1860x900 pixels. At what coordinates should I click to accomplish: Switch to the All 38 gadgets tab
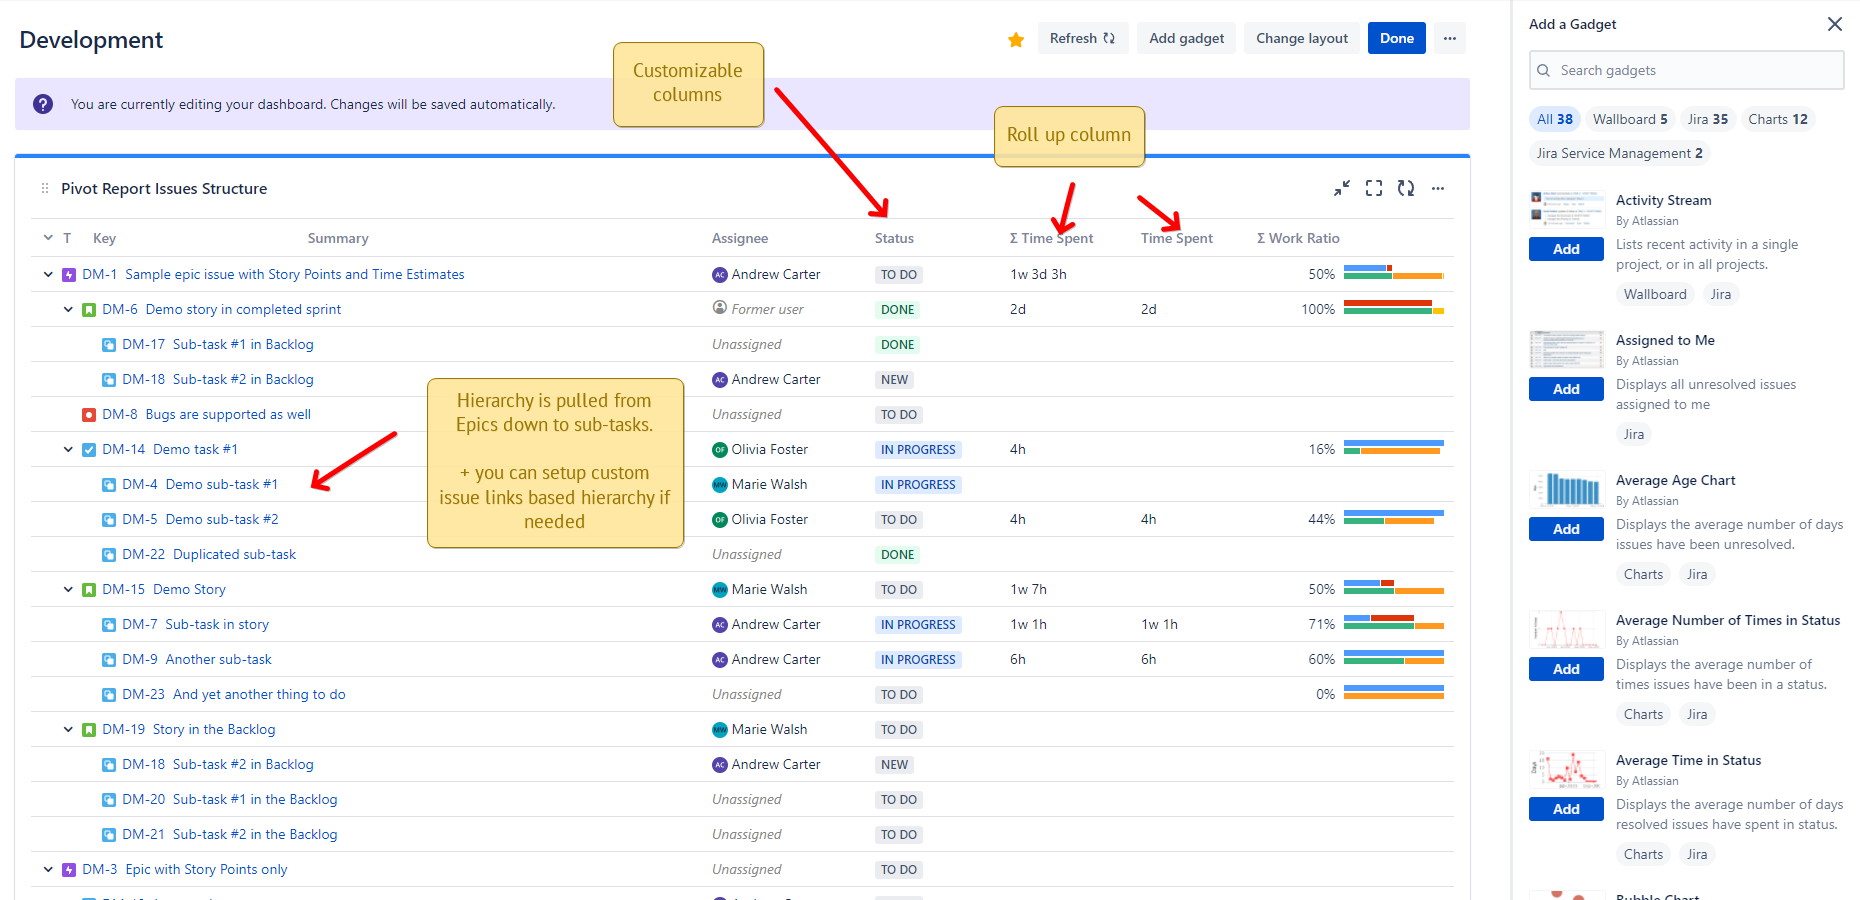(x=1555, y=119)
